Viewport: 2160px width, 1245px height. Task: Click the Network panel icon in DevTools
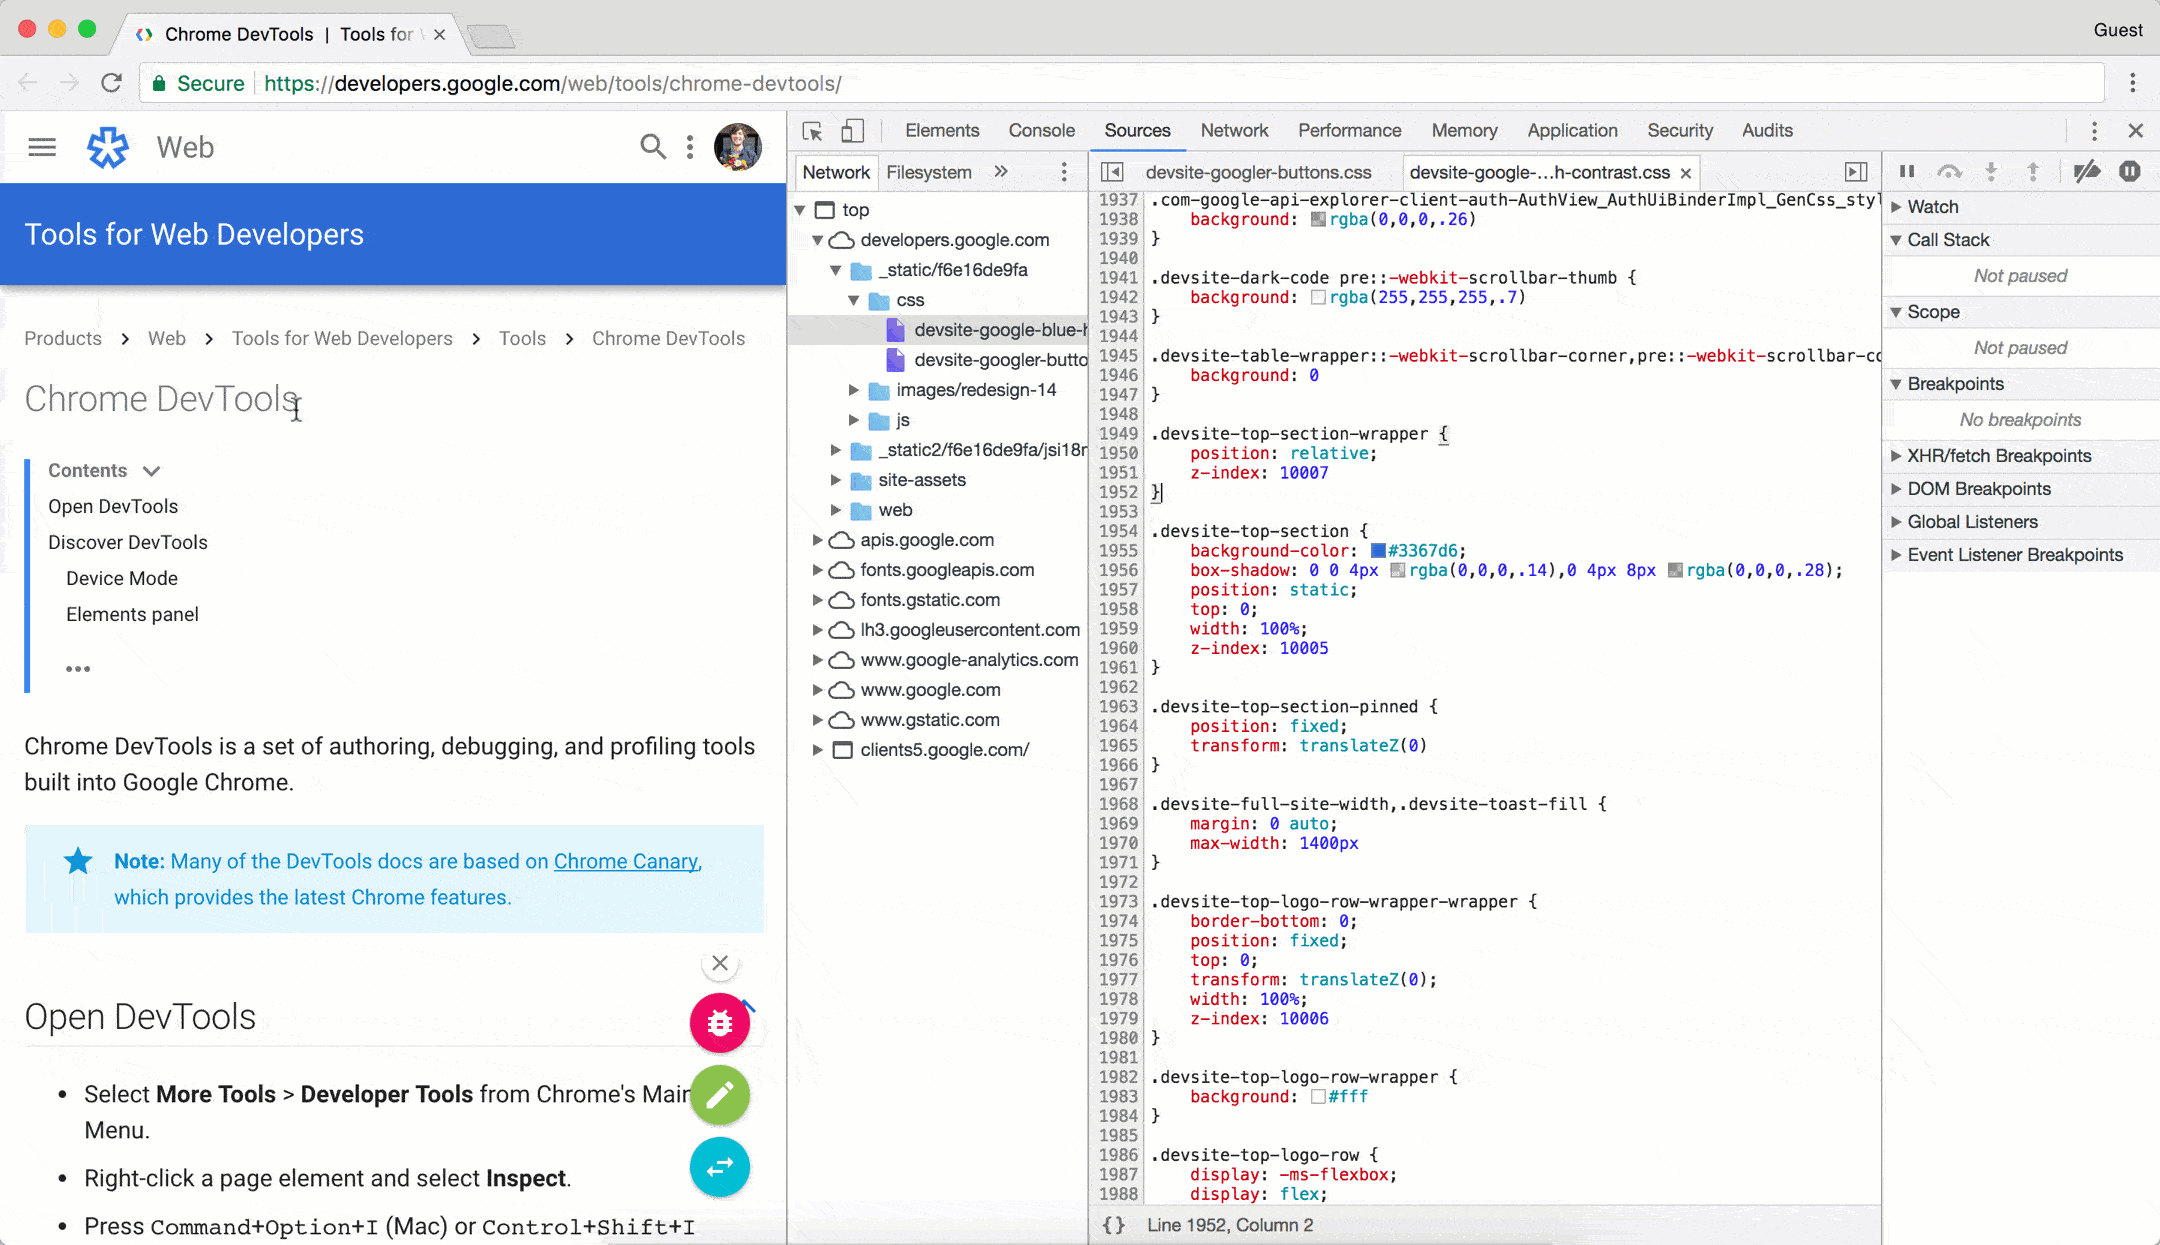(x=1234, y=131)
